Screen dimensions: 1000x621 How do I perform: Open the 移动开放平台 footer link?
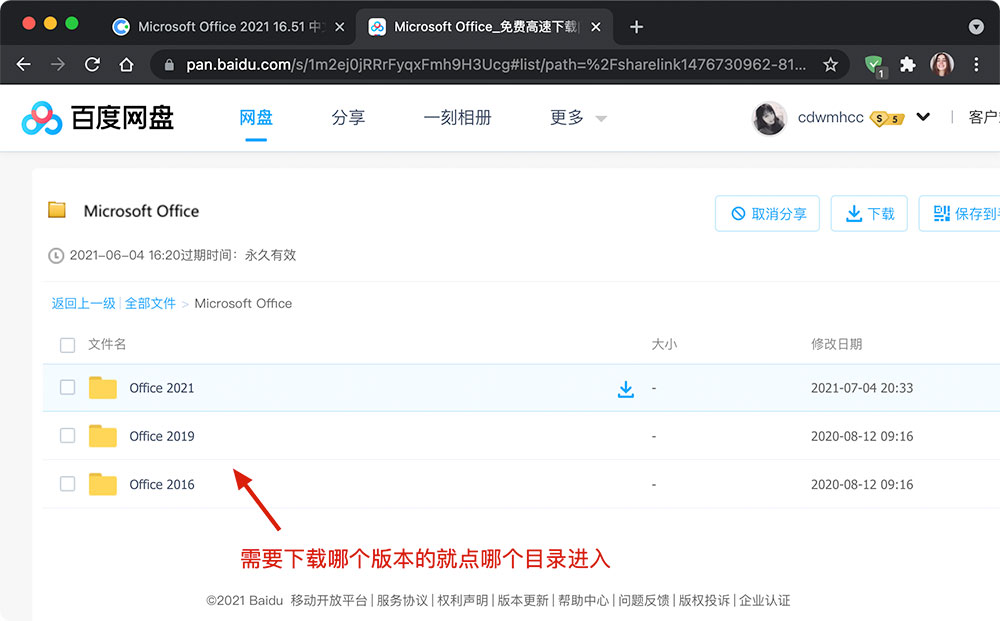pos(329,601)
